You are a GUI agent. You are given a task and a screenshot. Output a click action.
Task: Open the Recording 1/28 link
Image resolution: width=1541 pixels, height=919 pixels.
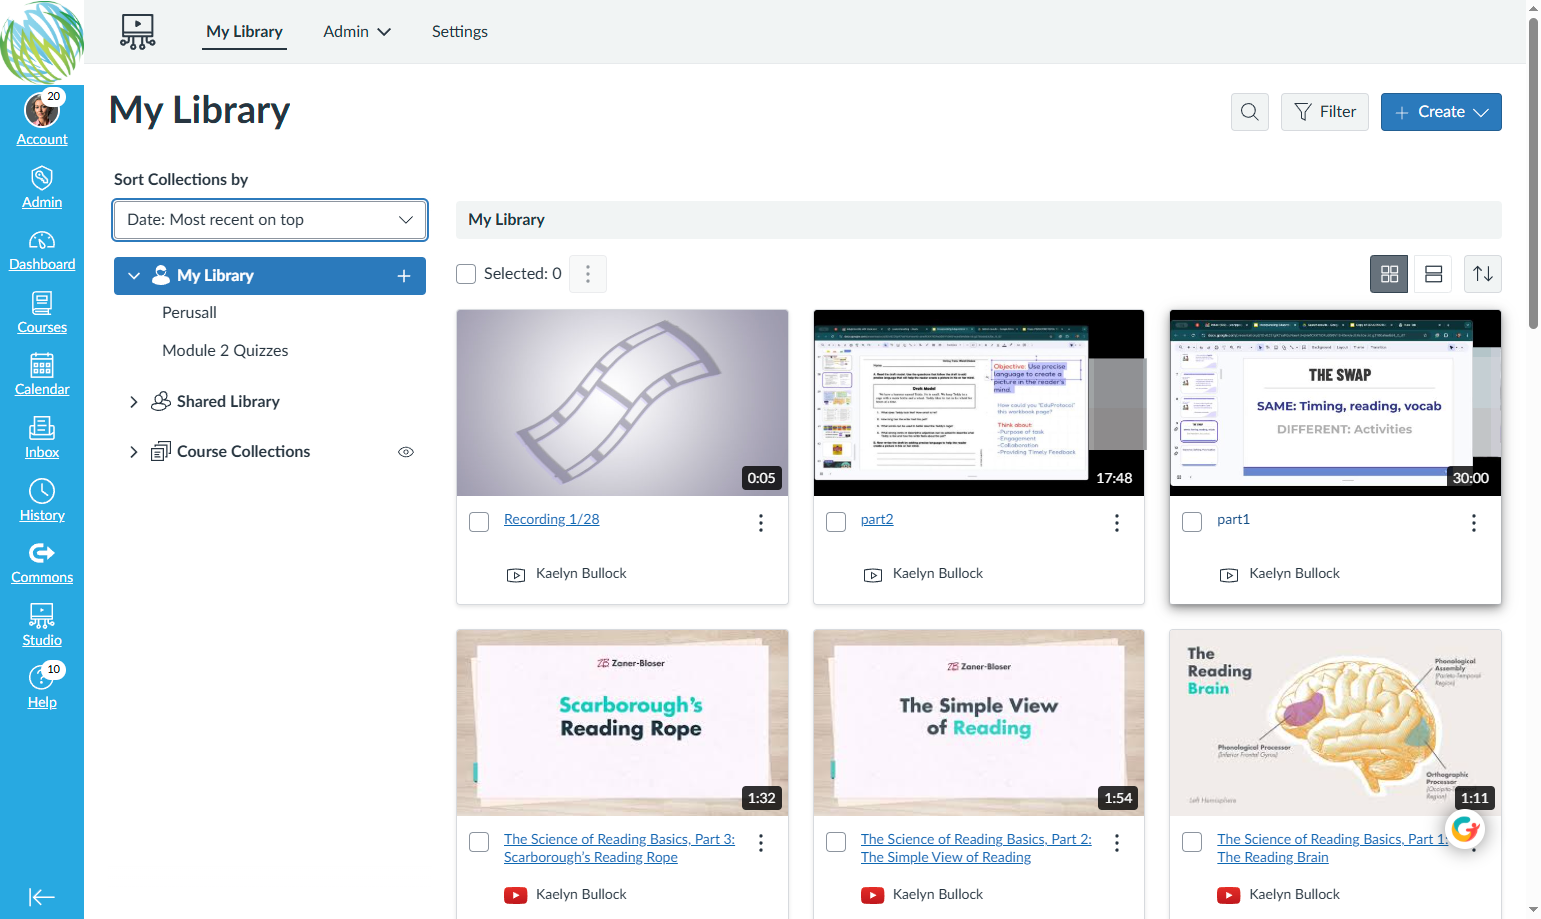point(552,520)
